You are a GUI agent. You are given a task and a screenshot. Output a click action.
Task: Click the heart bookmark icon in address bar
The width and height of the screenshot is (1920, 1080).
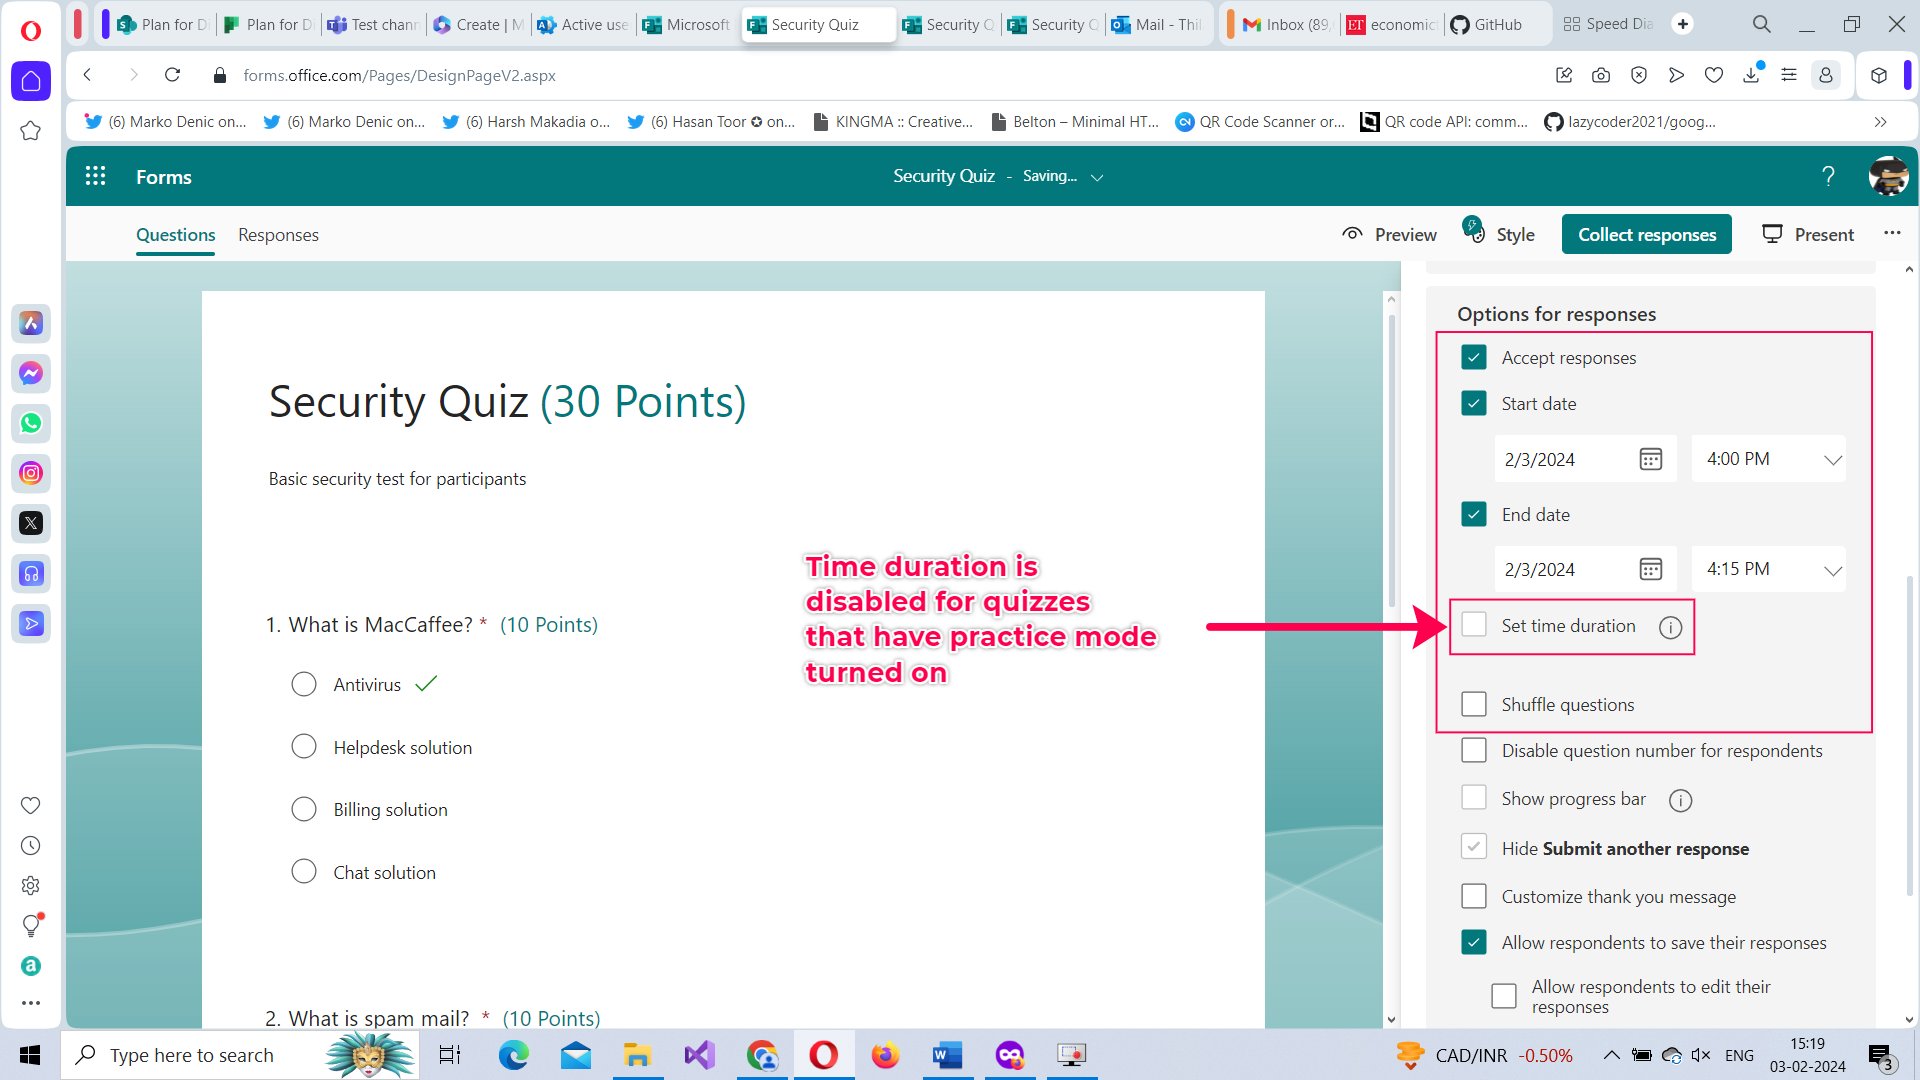1714,75
